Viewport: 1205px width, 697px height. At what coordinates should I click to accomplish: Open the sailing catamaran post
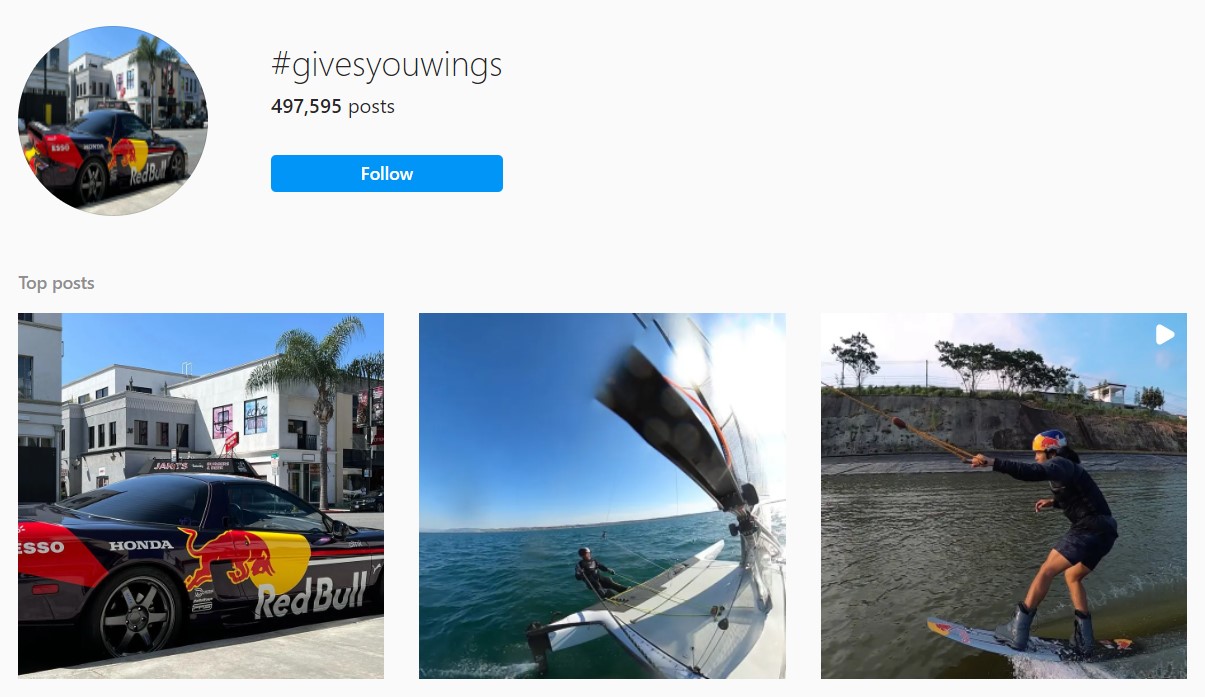tap(602, 496)
